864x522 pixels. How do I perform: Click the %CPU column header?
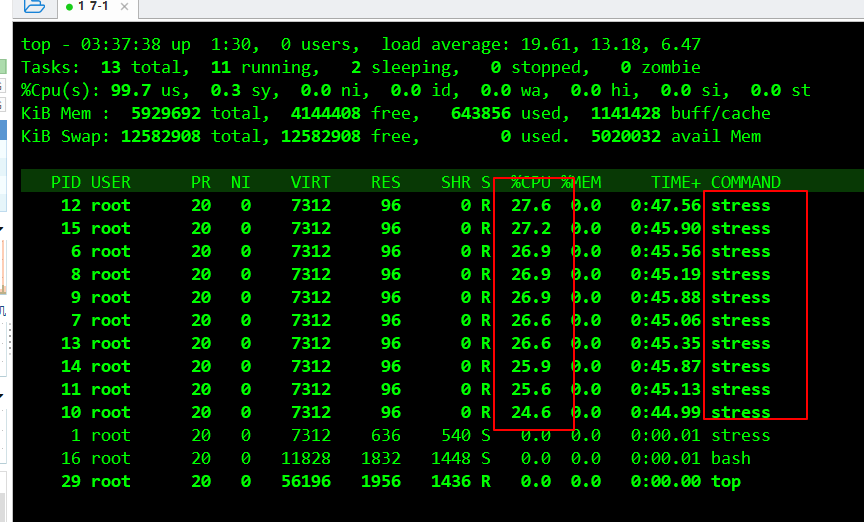[x=531, y=182]
